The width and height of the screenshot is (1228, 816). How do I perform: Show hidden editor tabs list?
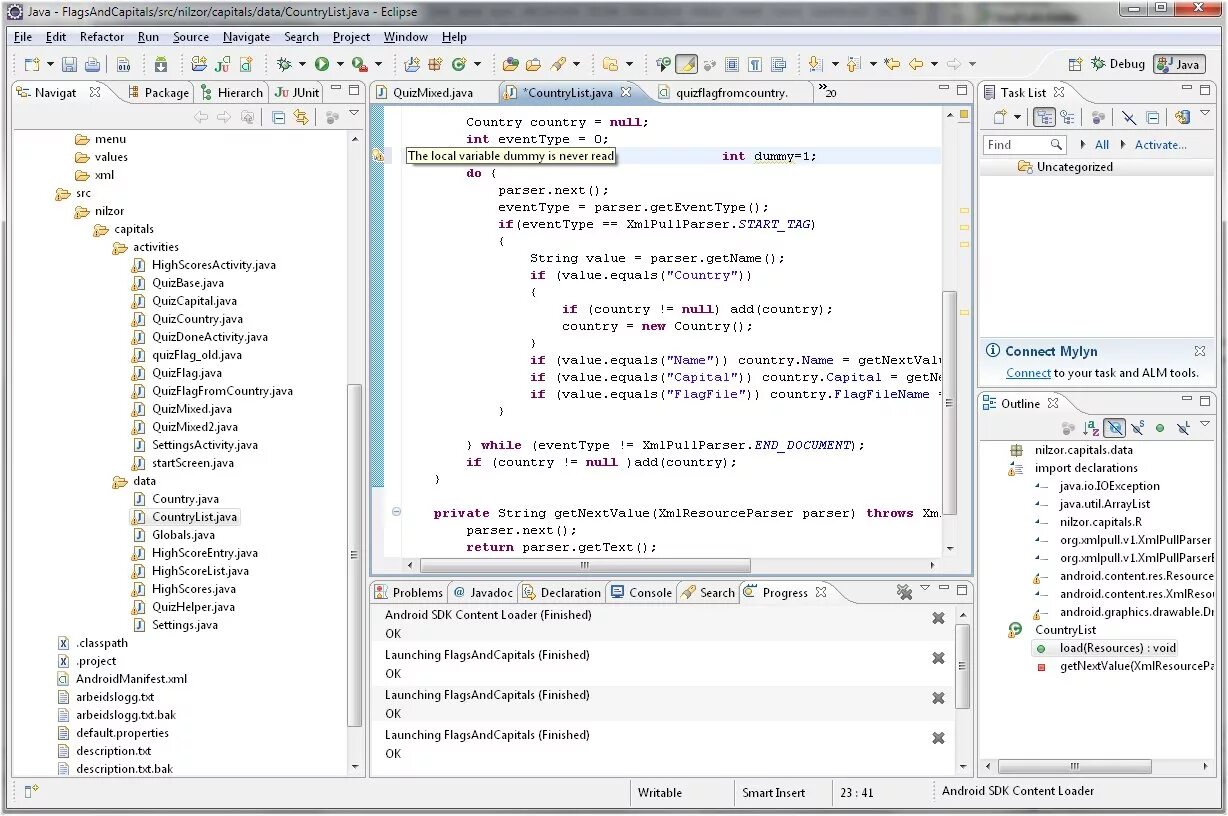tap(828, 92)
